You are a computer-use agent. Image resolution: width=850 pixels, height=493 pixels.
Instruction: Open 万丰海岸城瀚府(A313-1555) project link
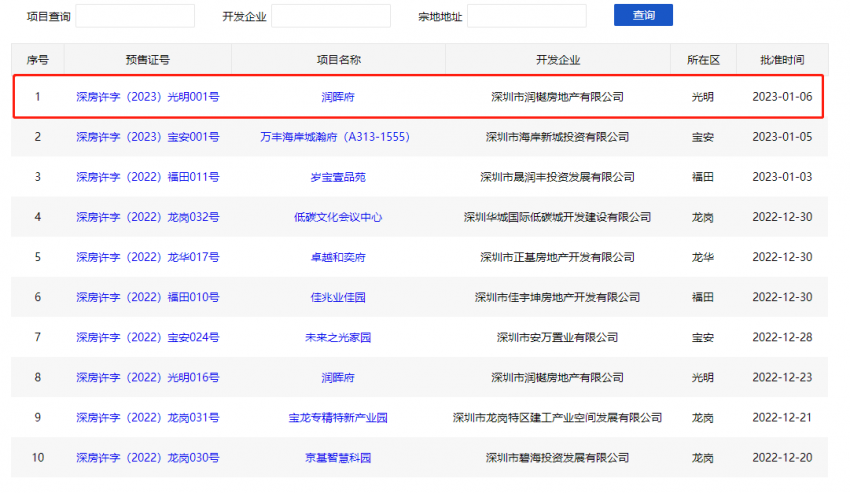[334, 137]
